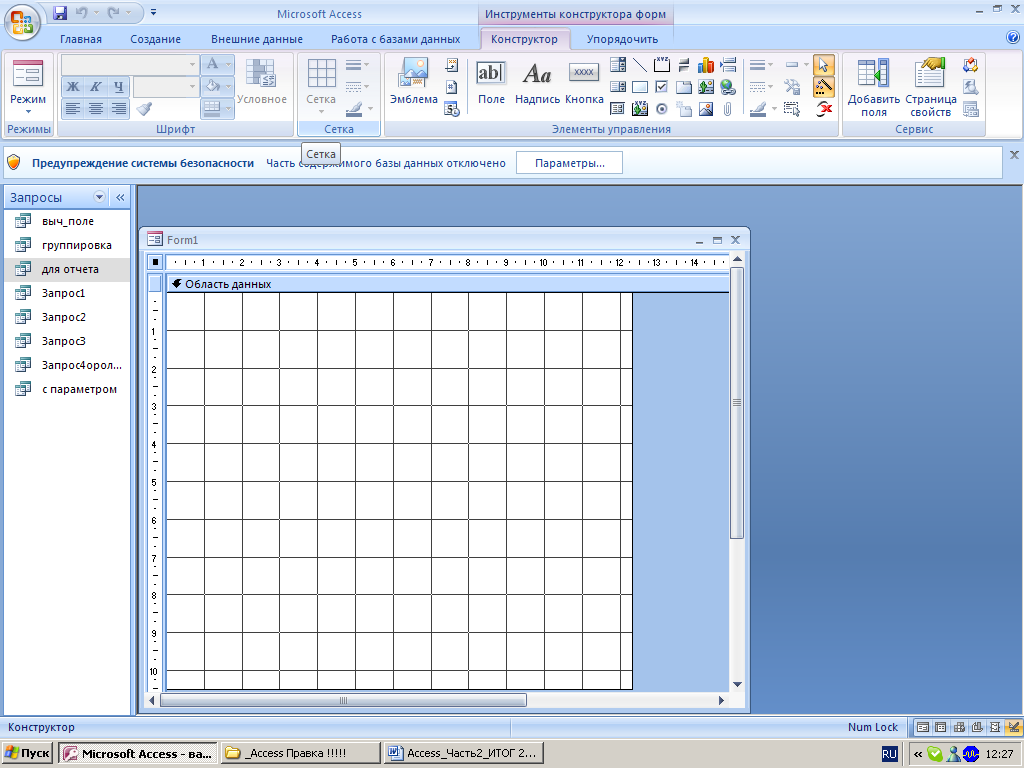The height and width of the screenshot is (768, 1024).
Task: Select the Поле text box control
Action: (x=491, y=81)
